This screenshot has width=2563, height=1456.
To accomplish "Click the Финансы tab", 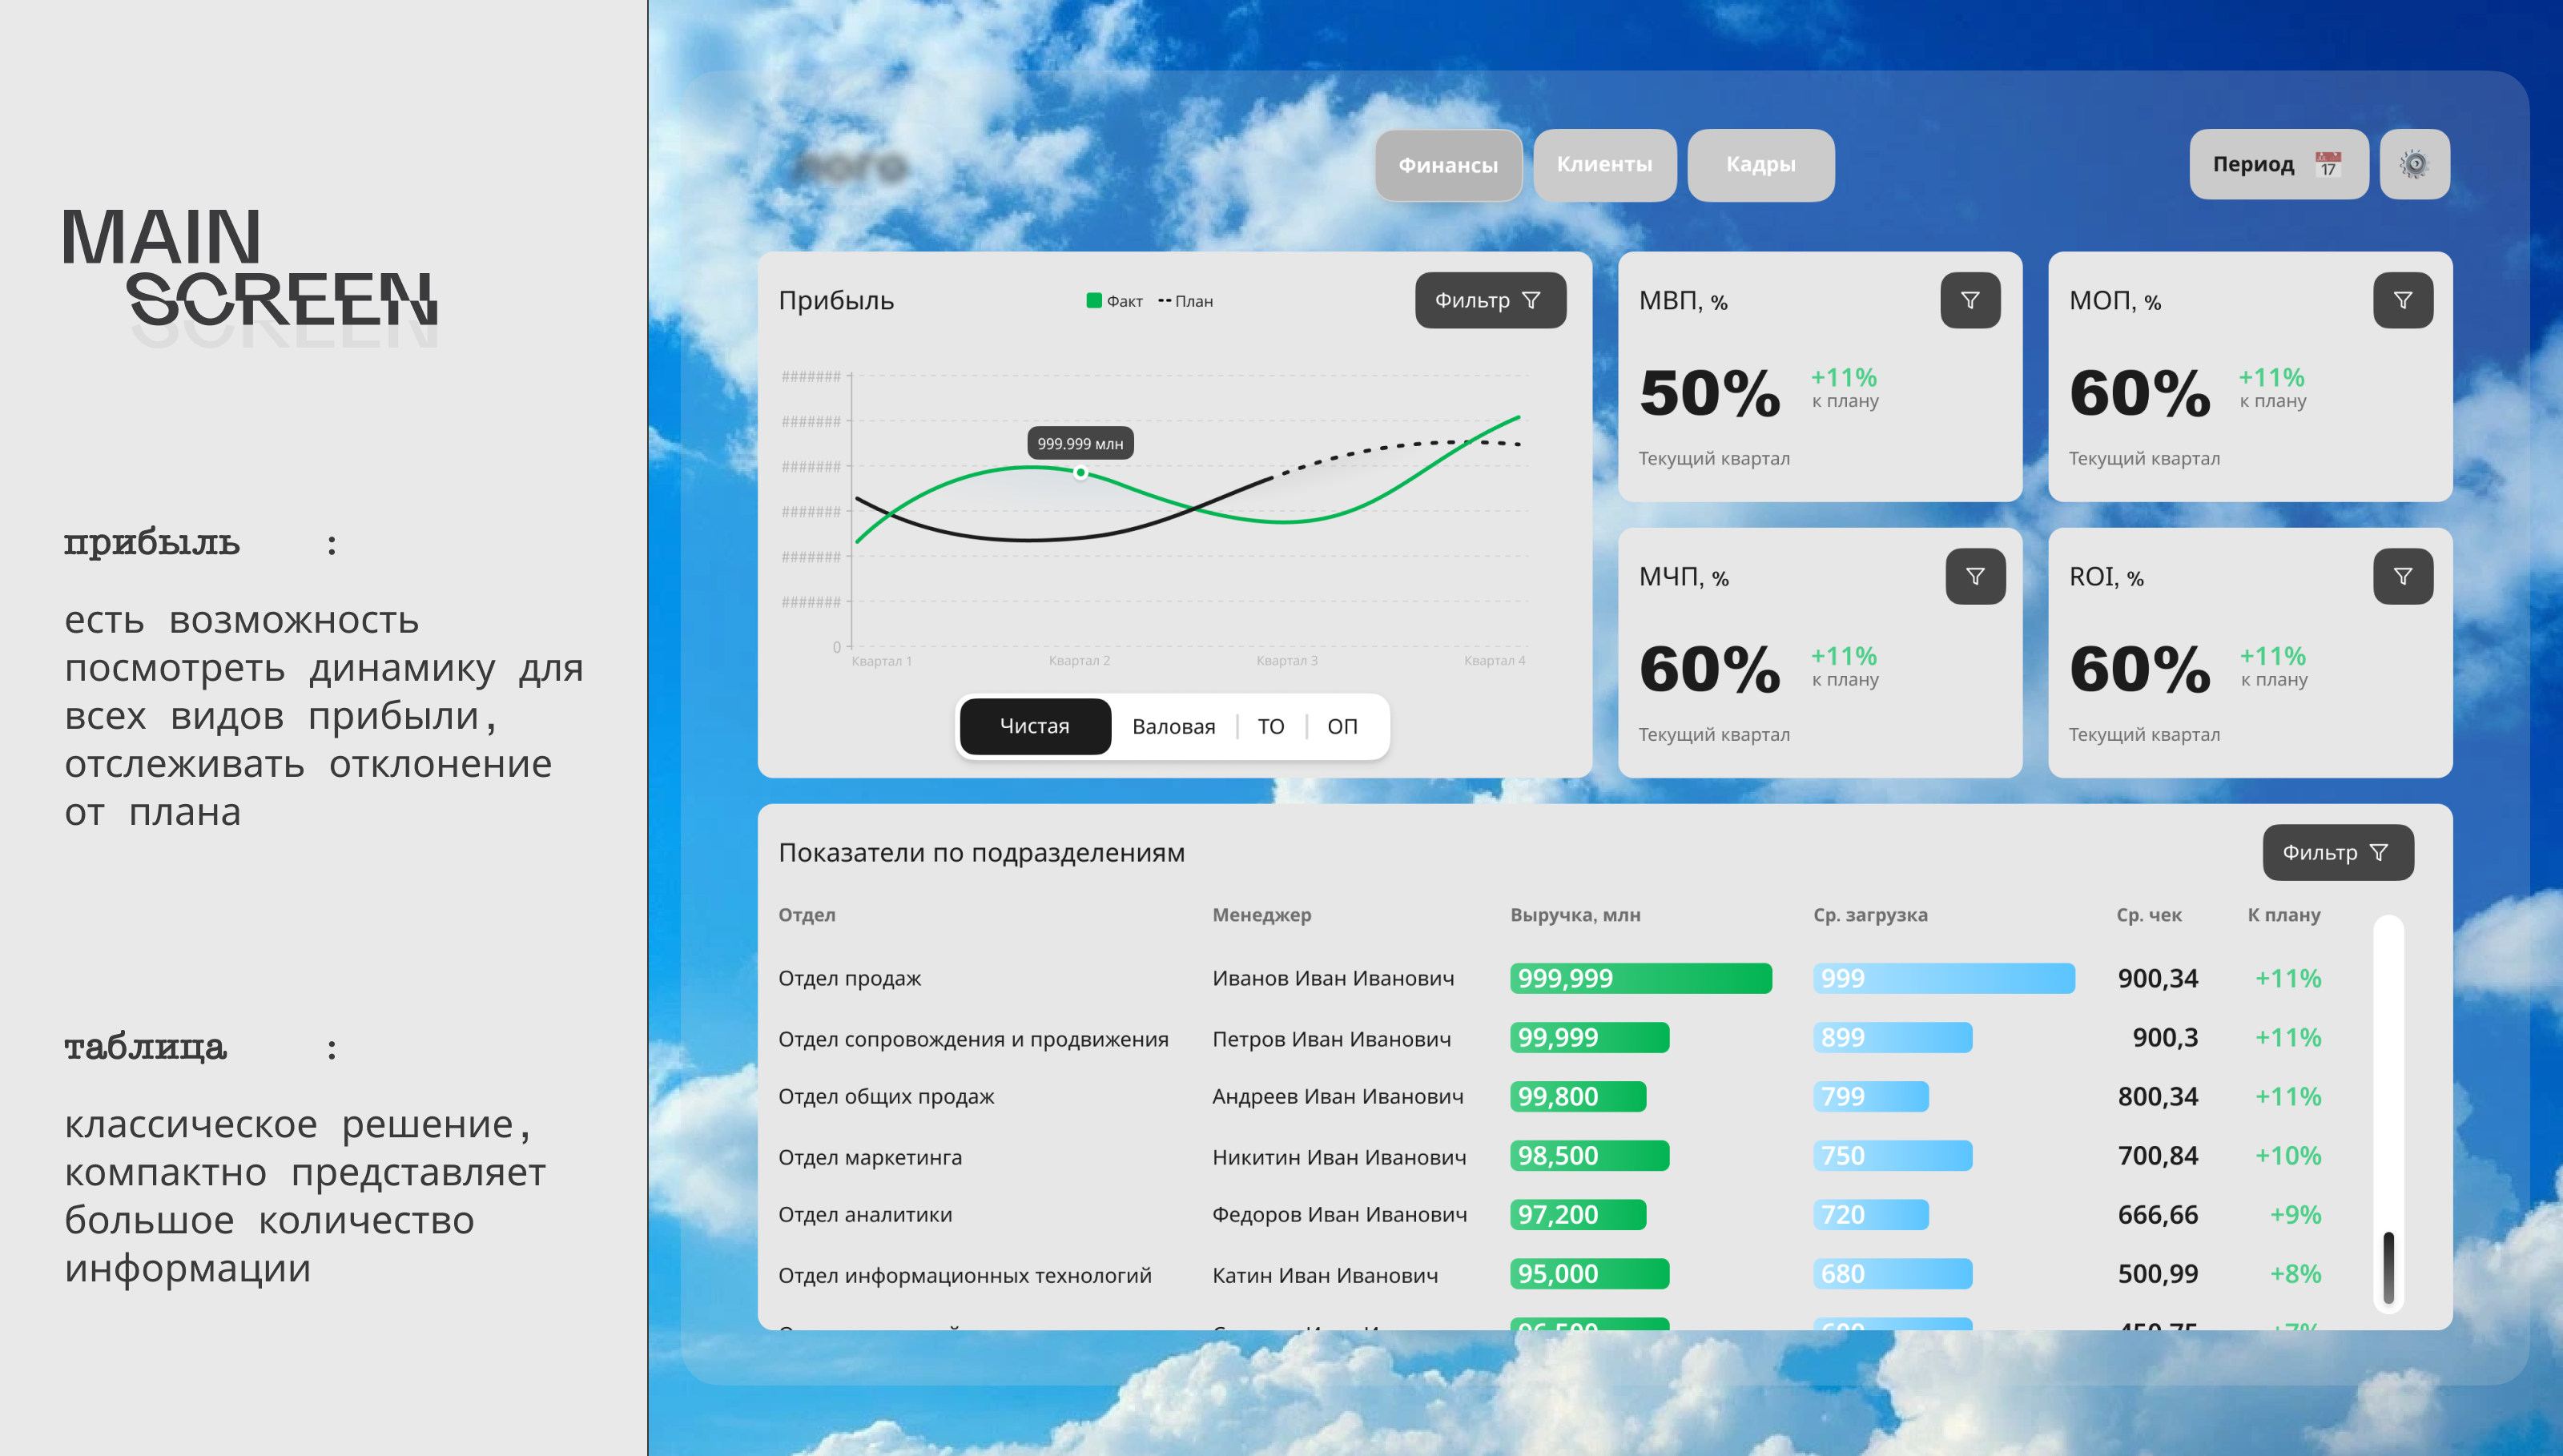I will pyautogui.click(x=1447, y=165).
